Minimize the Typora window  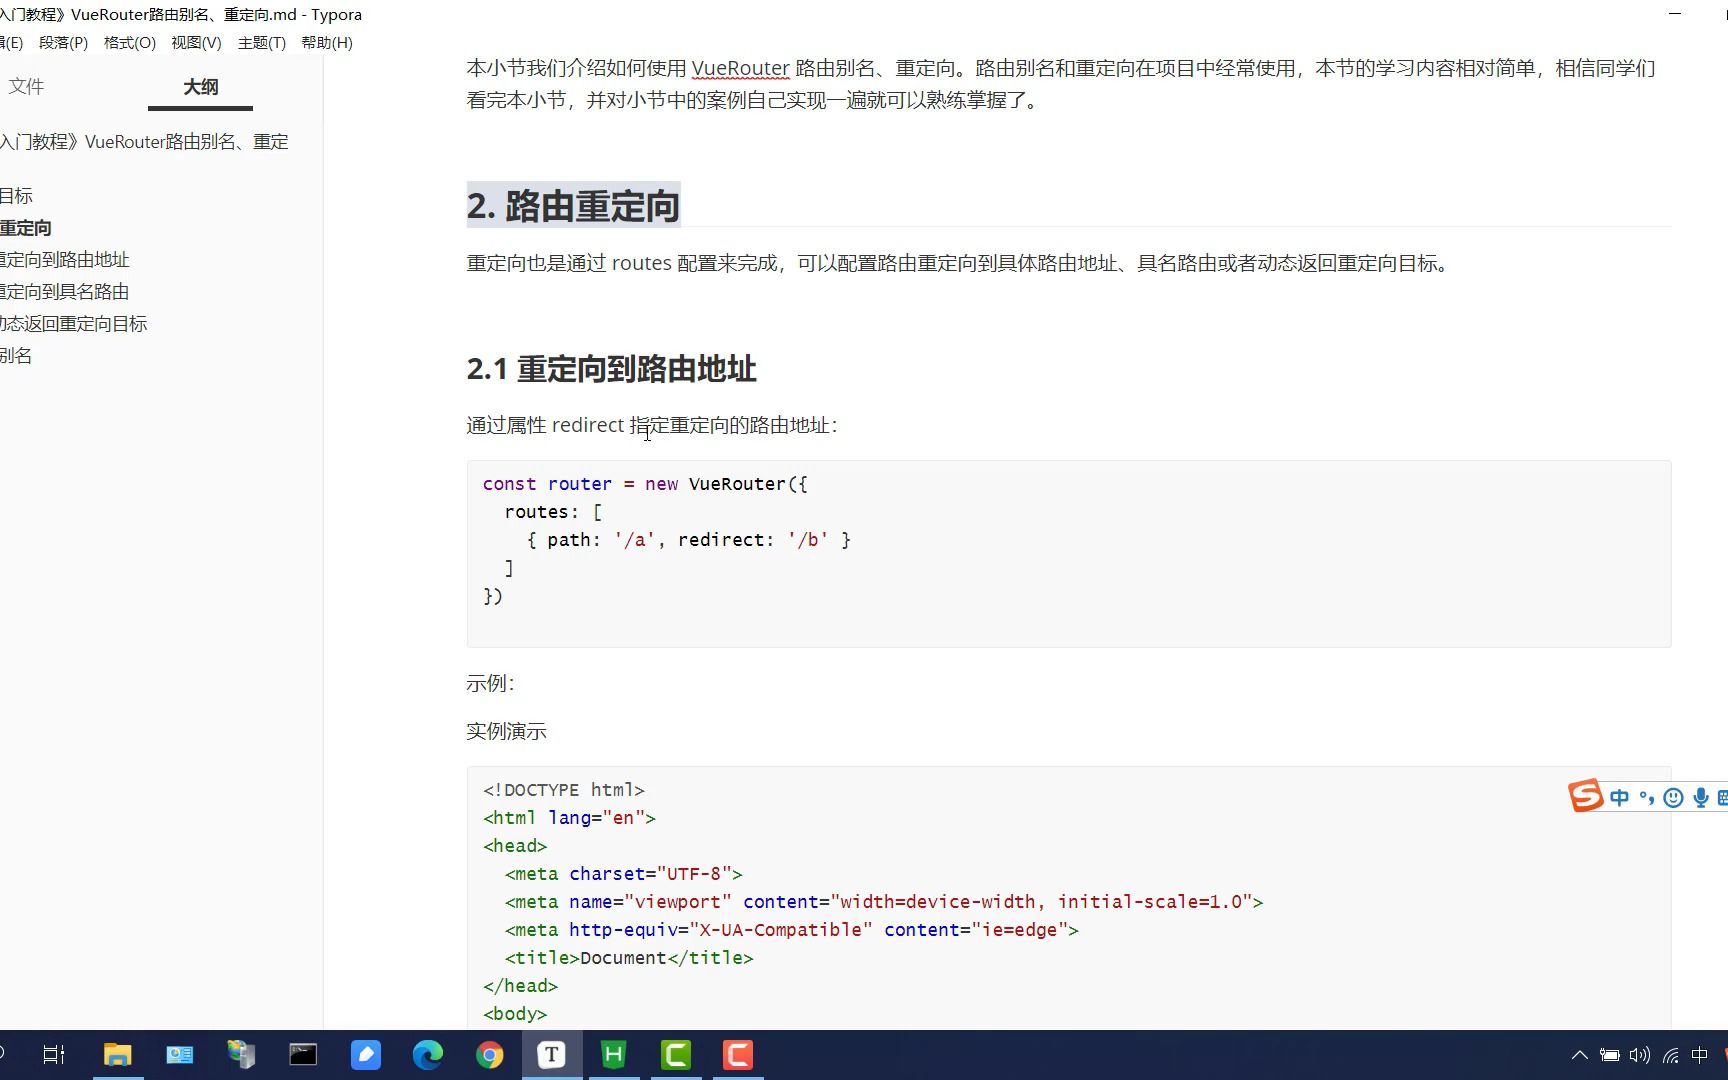(1675, 14)
